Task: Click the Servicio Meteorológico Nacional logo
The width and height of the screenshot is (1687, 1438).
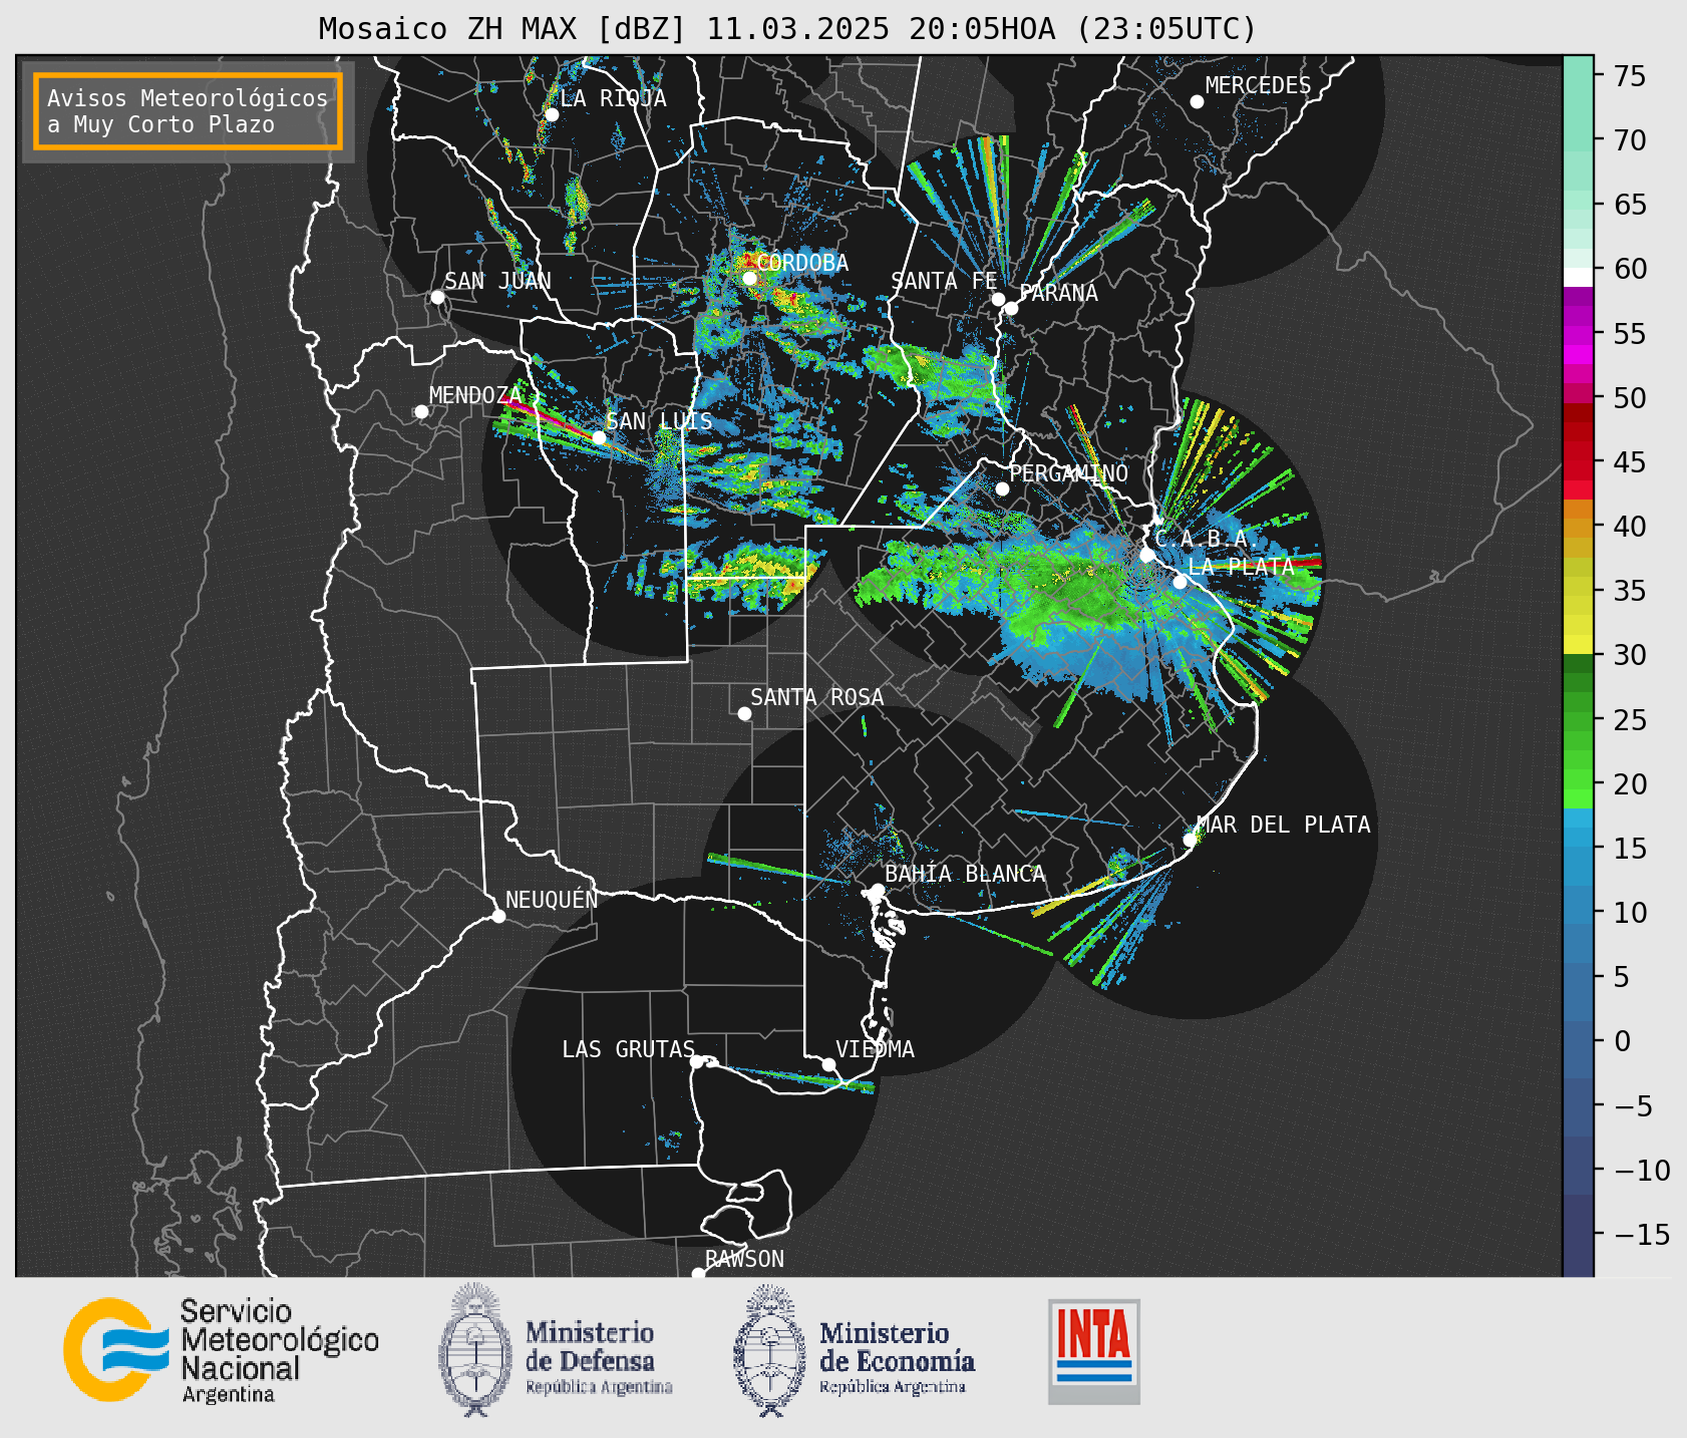Action: (x=221, y=1352)
